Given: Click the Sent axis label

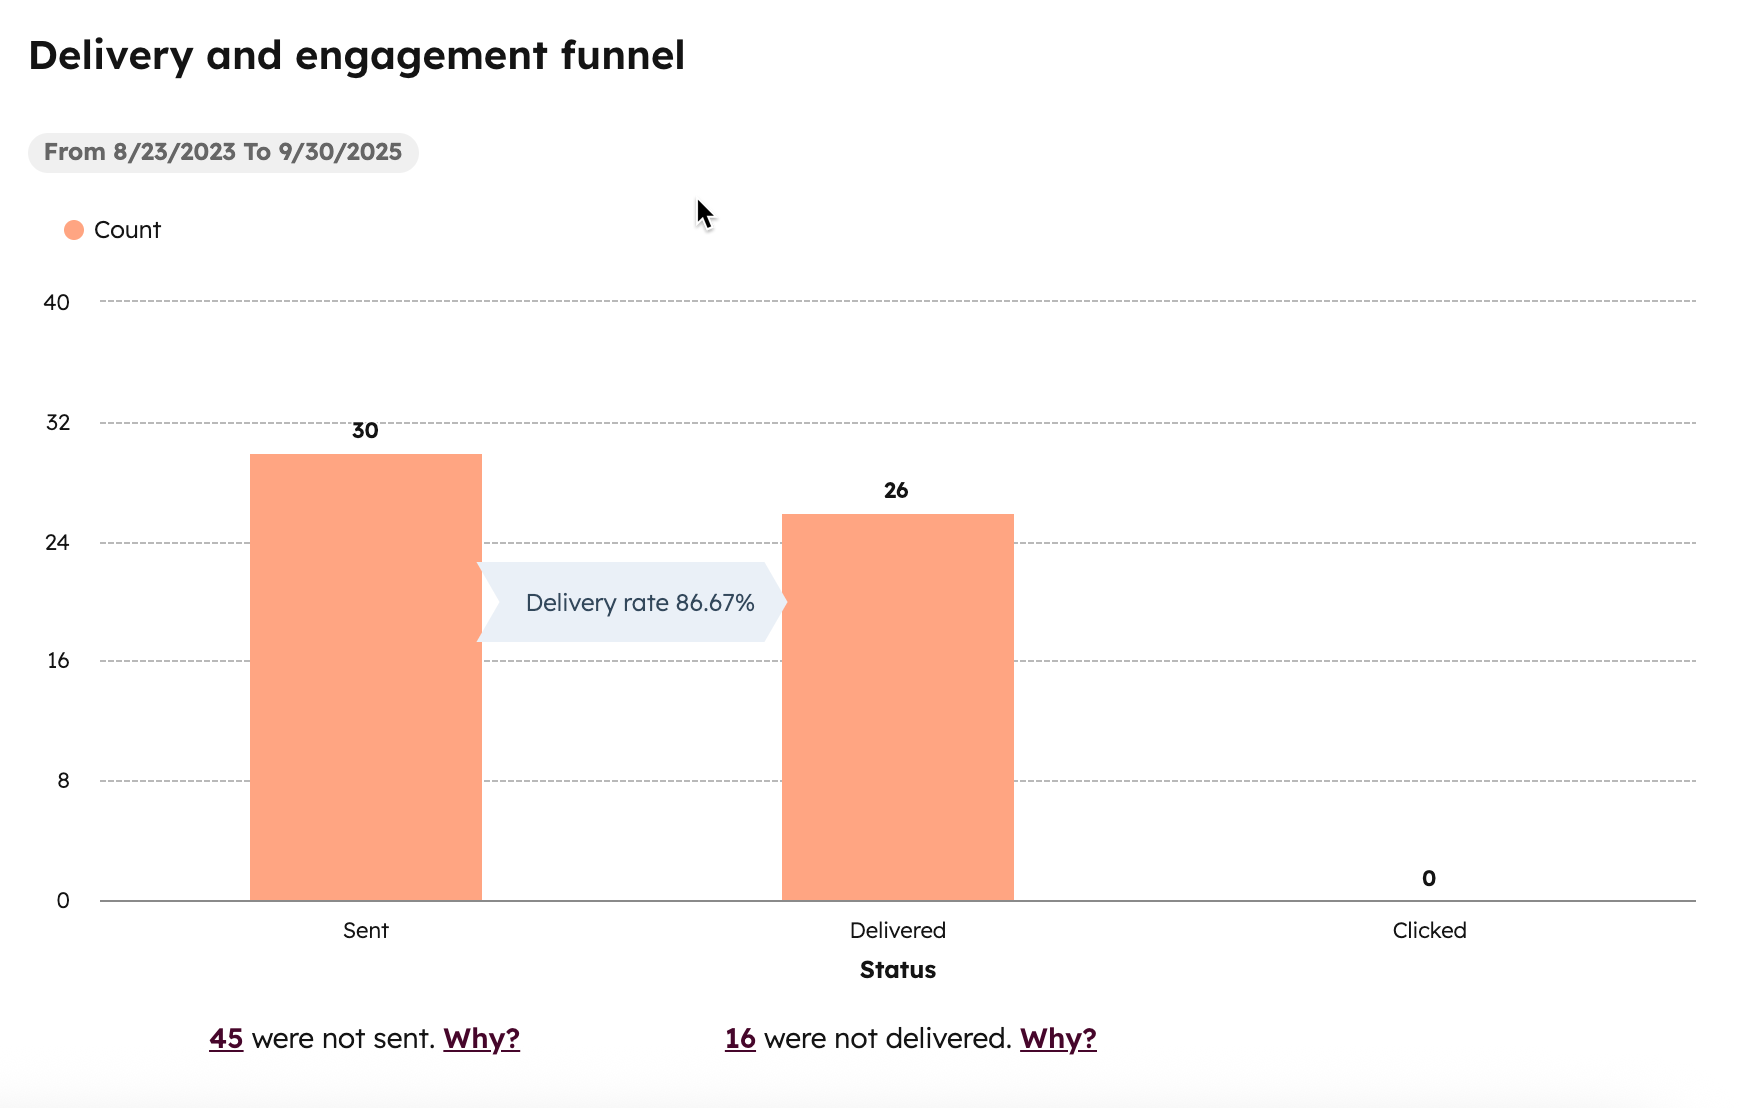Looking at the screenshot, I should 366,930.
